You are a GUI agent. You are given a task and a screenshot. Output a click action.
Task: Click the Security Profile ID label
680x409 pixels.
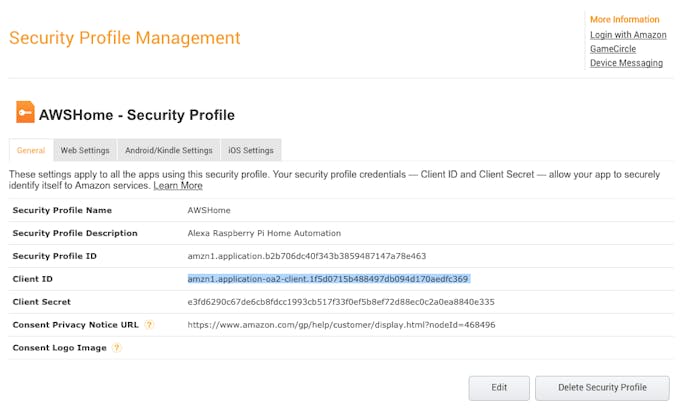pos(55,256)
